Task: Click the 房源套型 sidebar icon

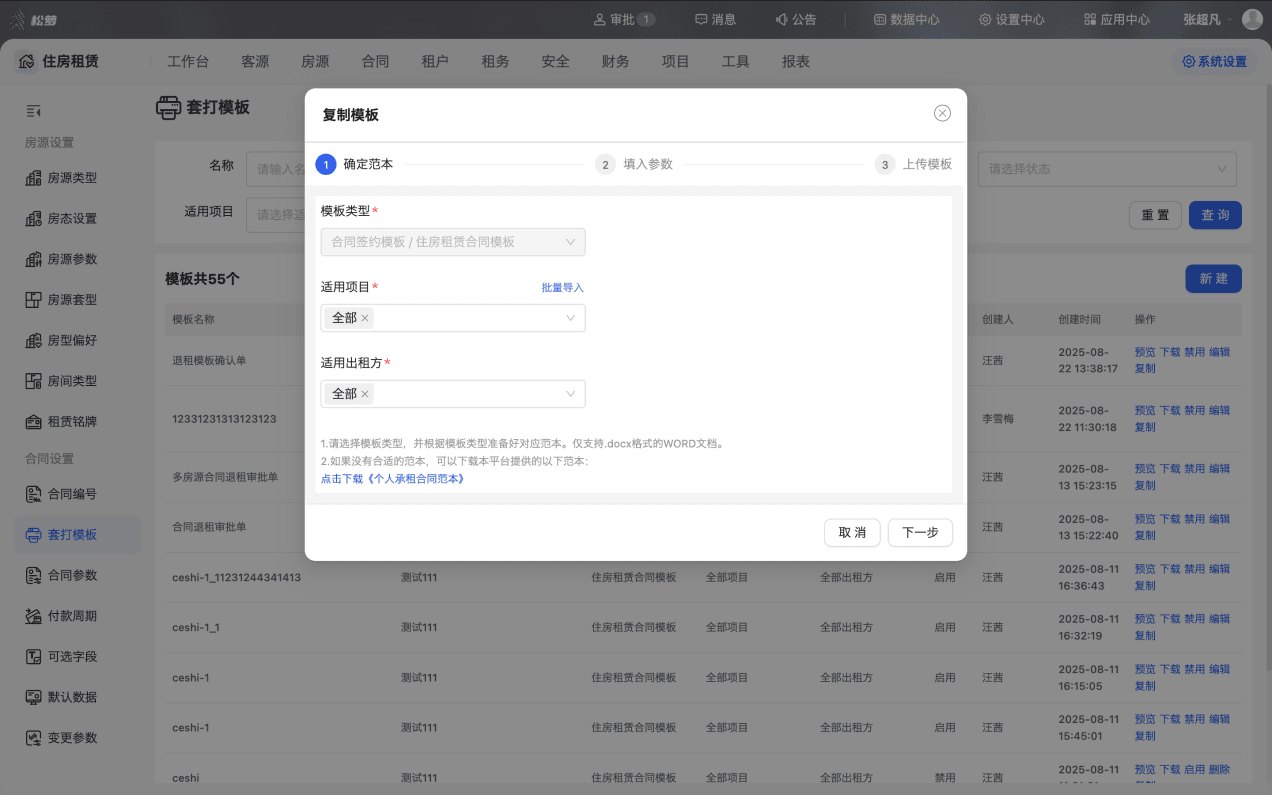Action: [x=33, y=300]
